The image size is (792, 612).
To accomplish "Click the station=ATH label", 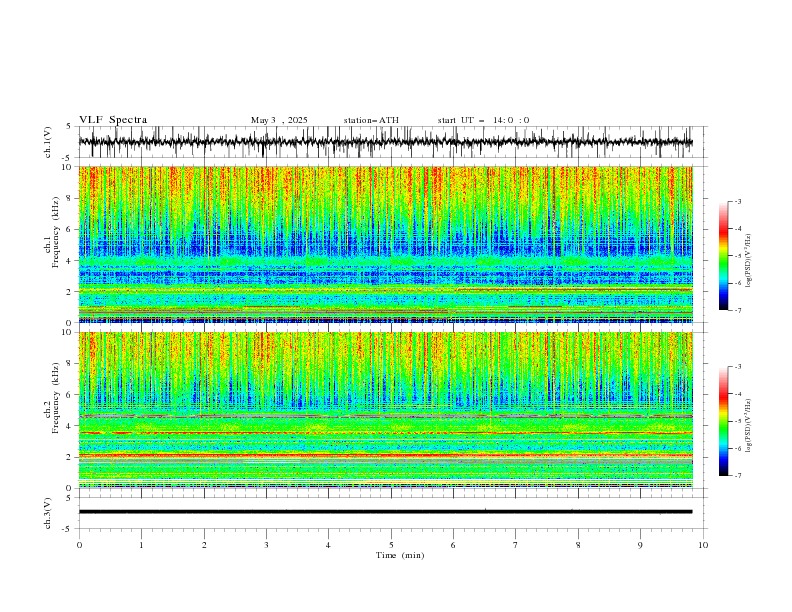I will [371, 120].
